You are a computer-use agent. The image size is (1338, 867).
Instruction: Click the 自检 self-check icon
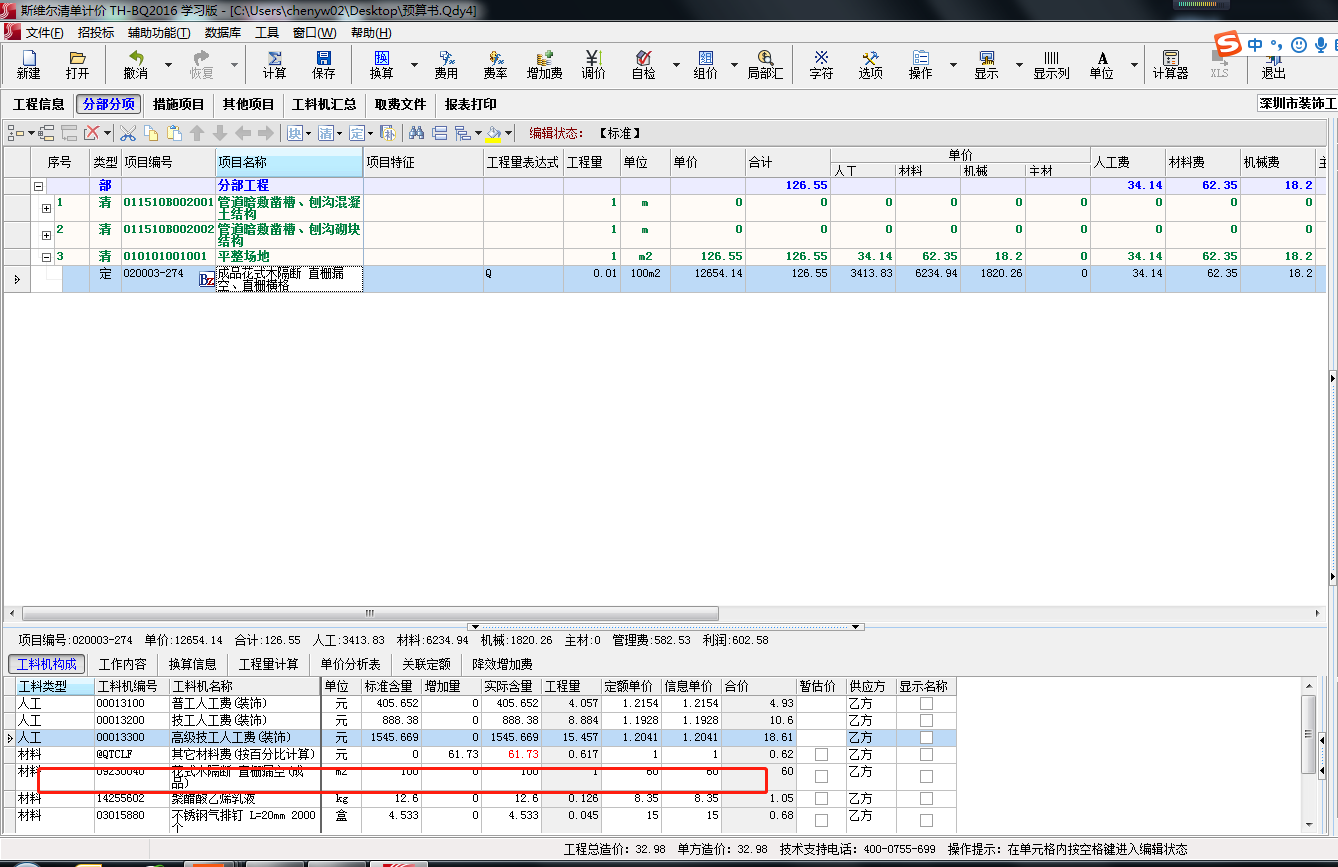click(x=643, y=65)
